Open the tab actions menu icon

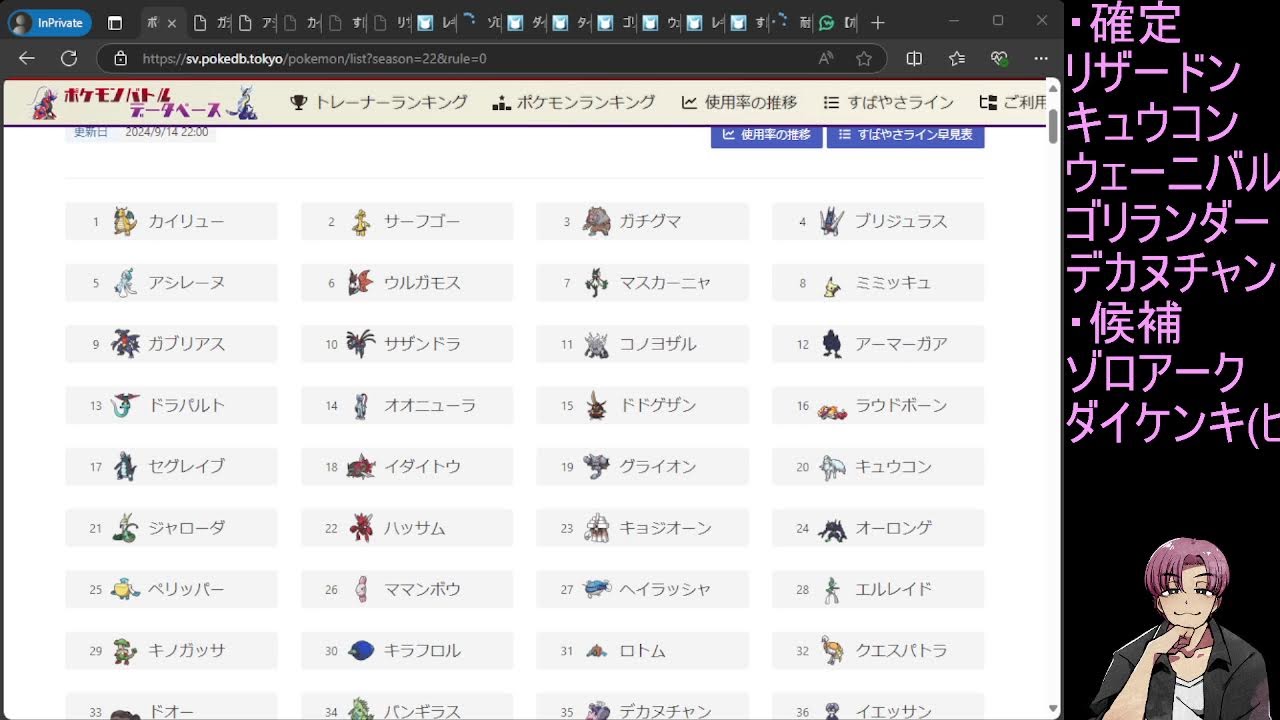[115, 22]
